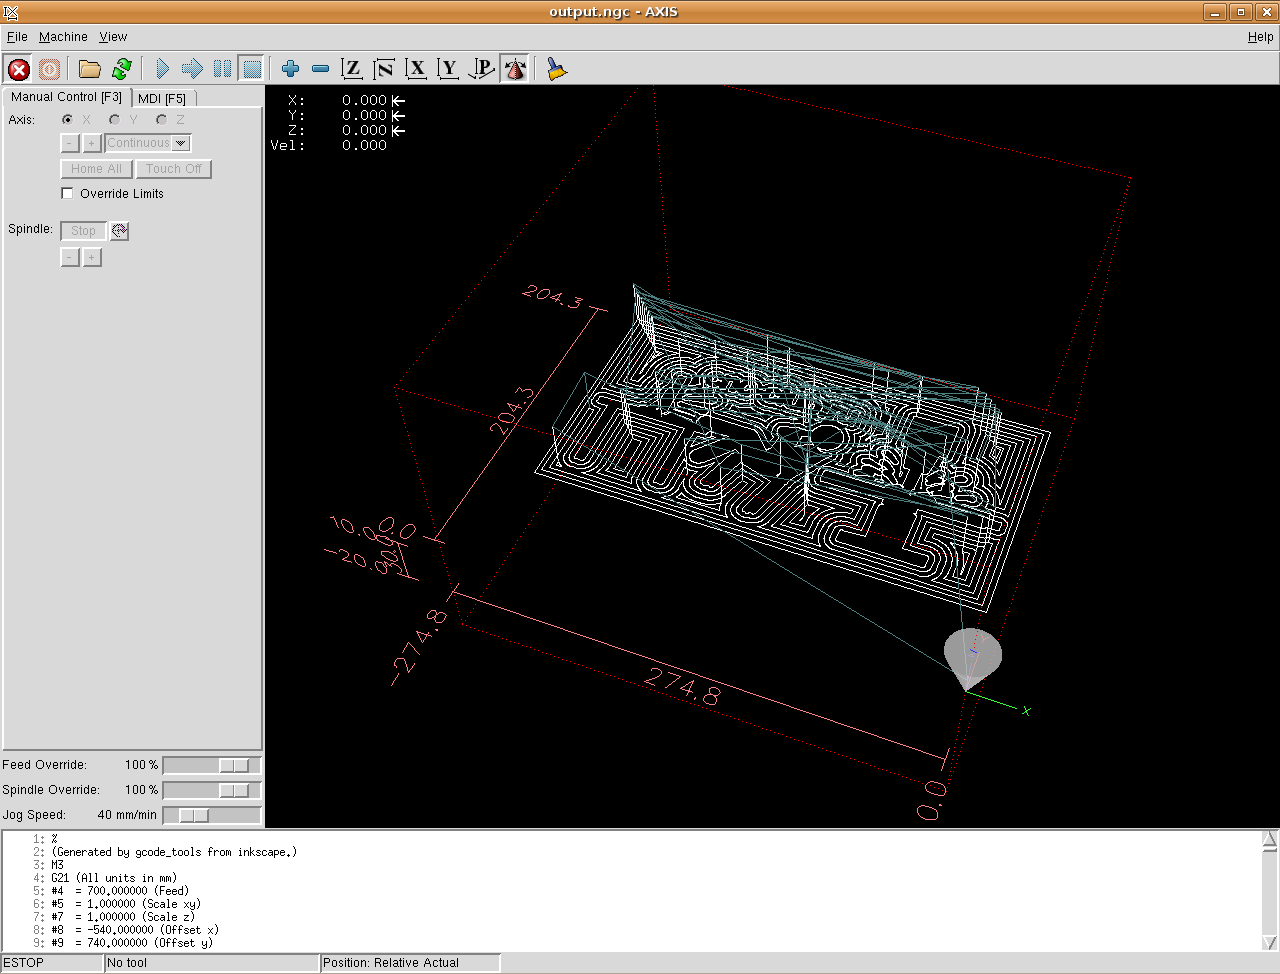The height and width of the screenshot is (974, 1280).
Task: Click the machine power toggle icon
Action: point(50,69)
